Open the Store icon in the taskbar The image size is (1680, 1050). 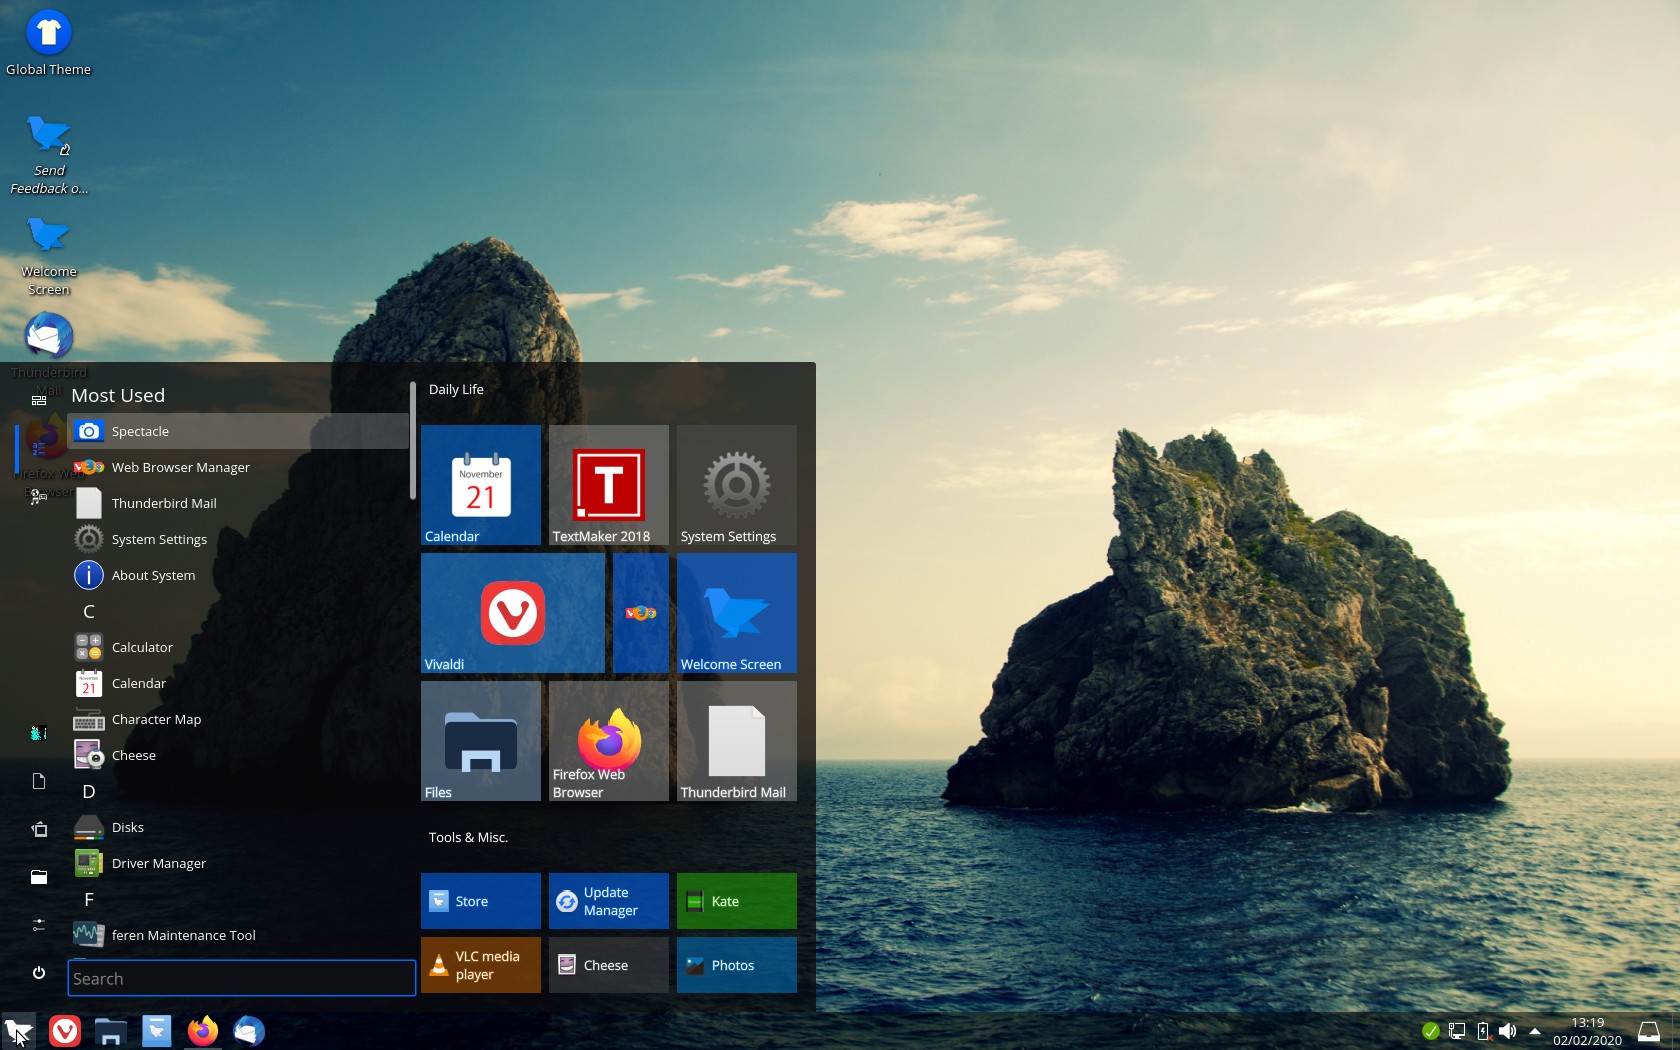(157, 1030)
